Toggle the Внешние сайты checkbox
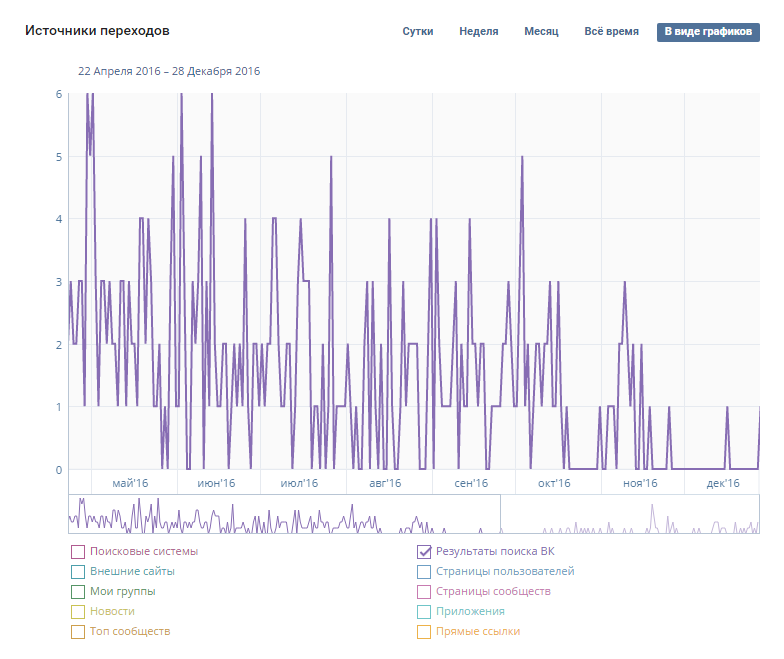784x659 pixels. point(78,571)
